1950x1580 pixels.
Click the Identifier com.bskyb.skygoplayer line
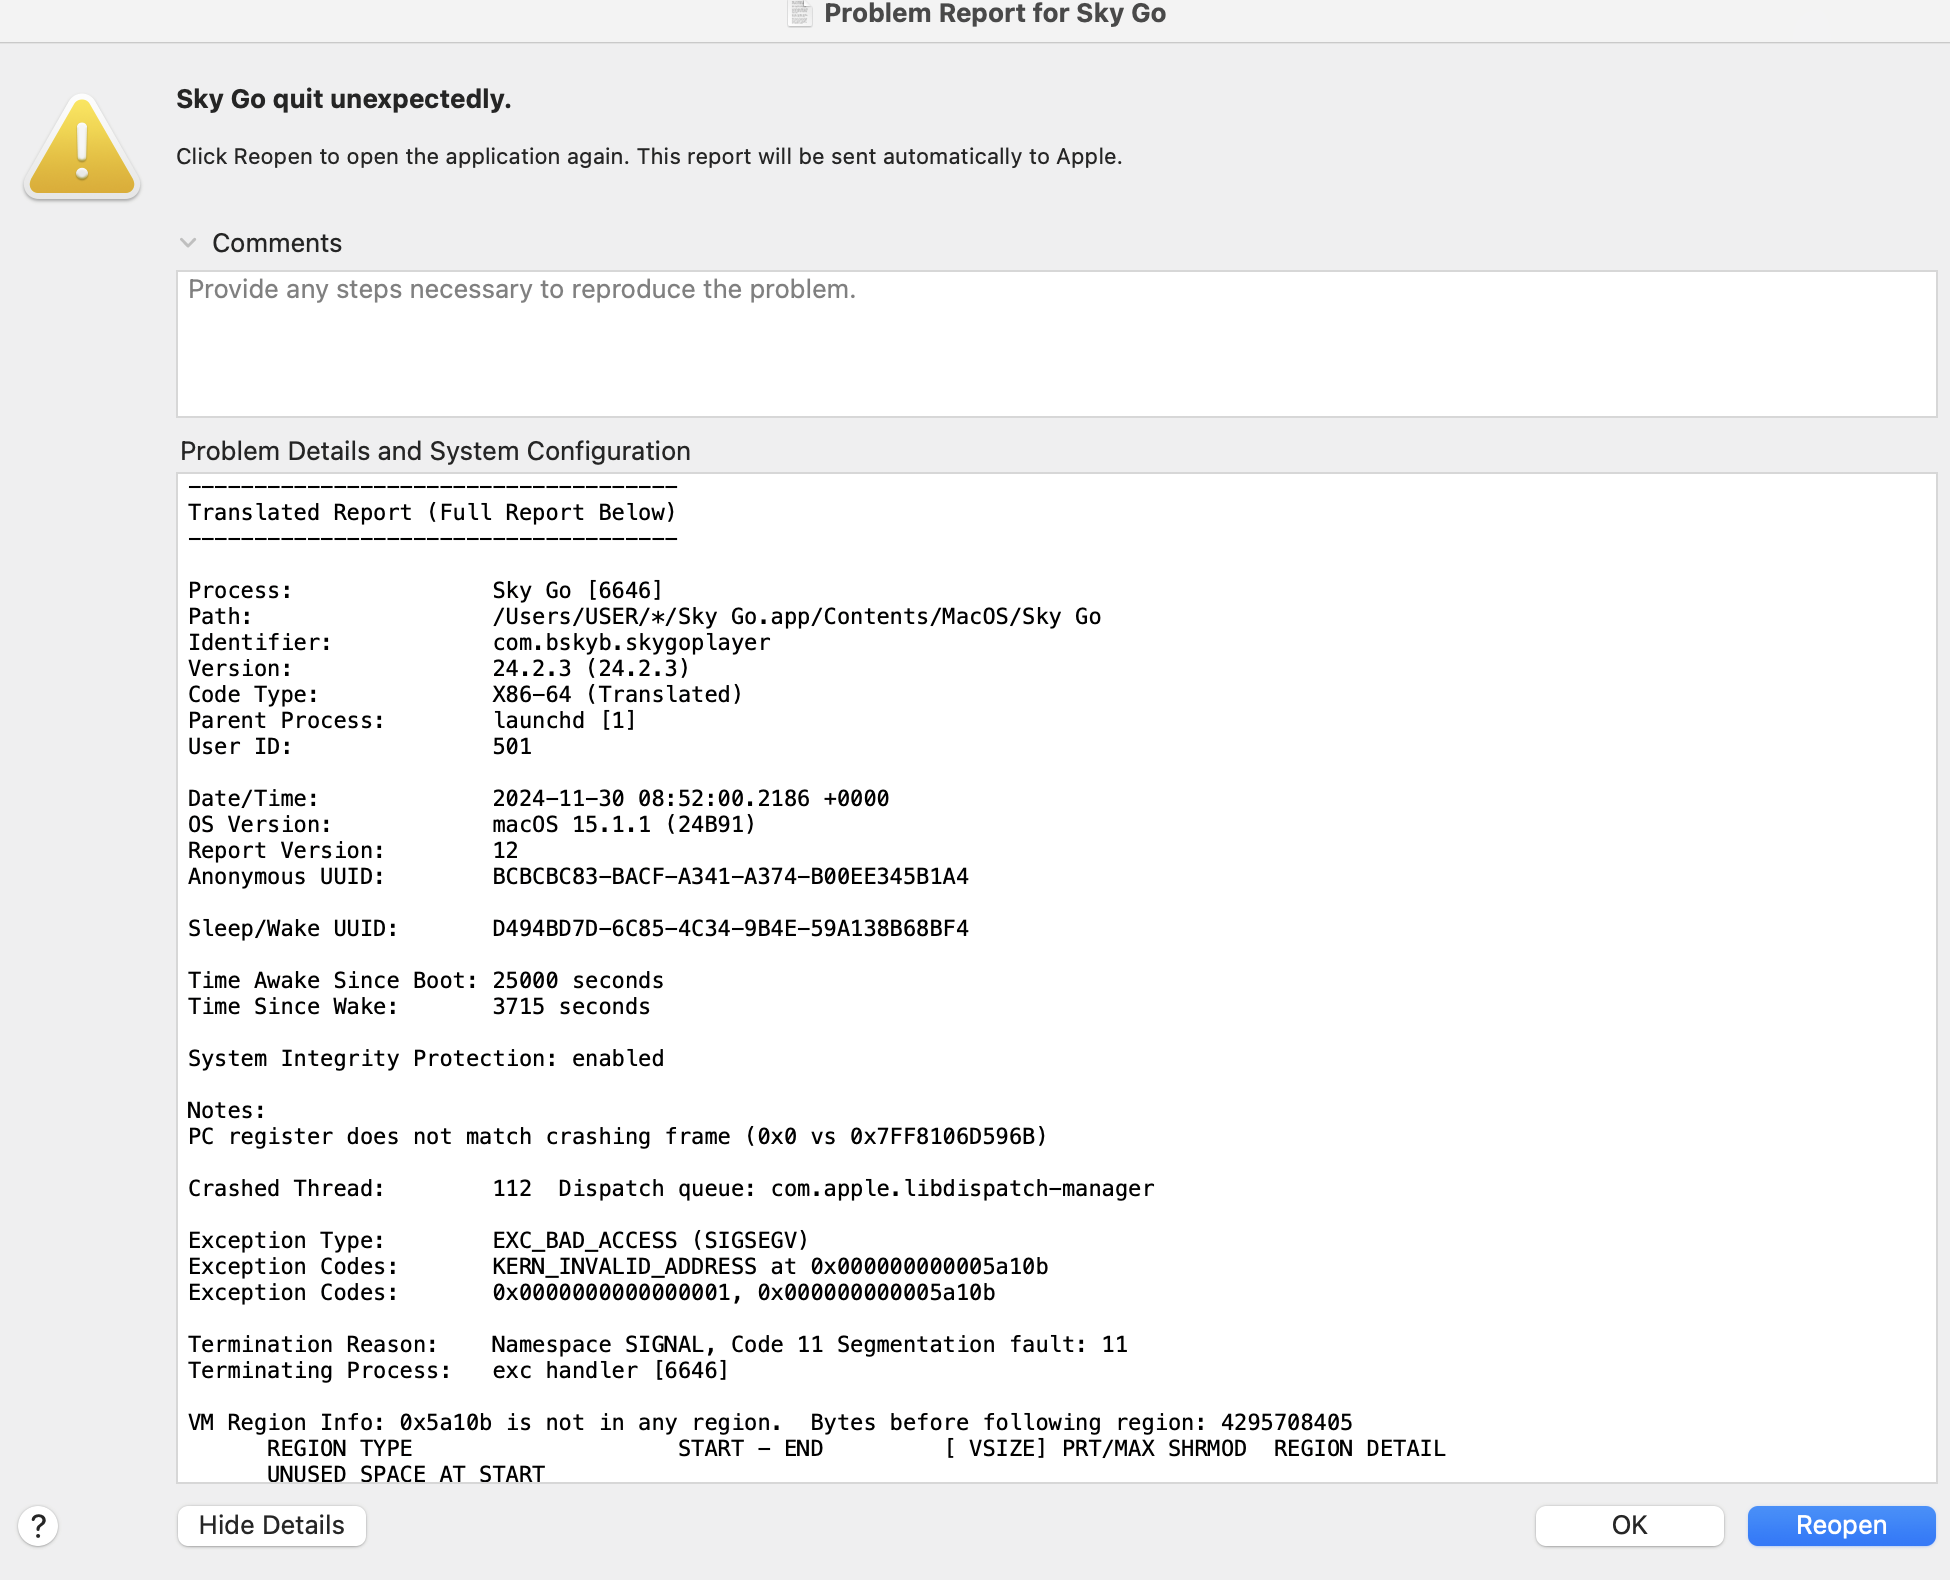[478, 642]
